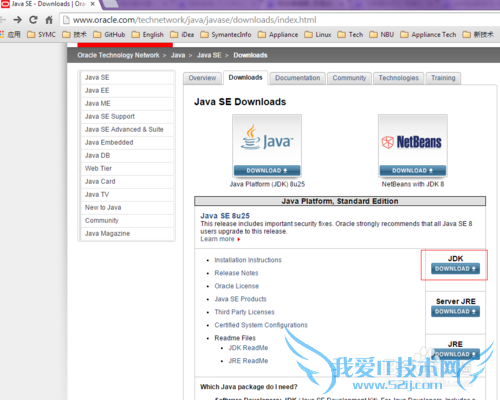
Task: Open Java Magazine sidebar item
Action: [x=127, y=234]
